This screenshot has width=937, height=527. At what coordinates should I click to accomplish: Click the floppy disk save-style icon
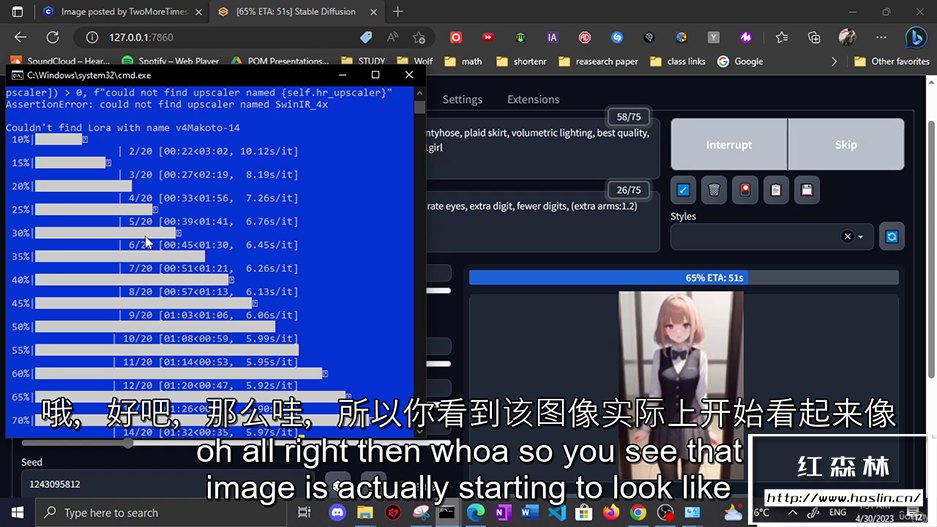807,190
